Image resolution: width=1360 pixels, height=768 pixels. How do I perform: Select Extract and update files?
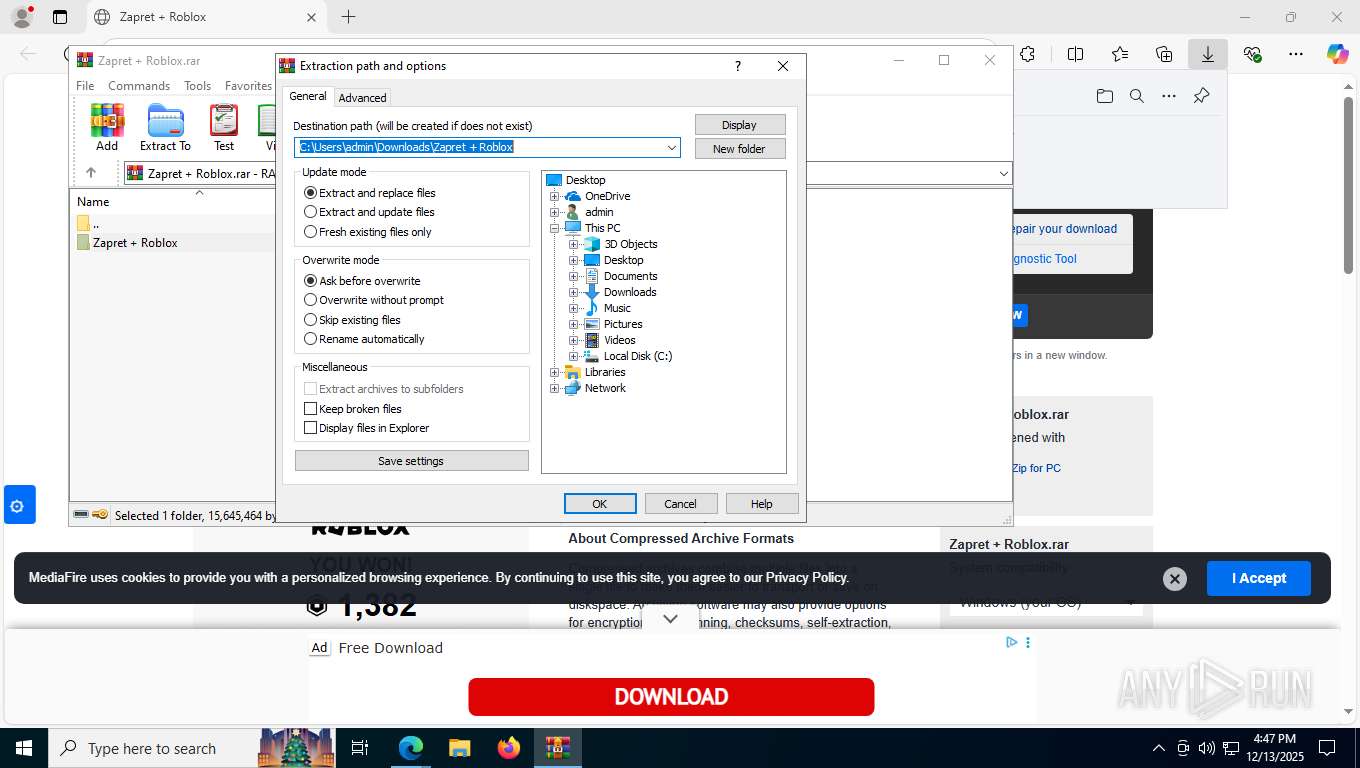point(370,212)
